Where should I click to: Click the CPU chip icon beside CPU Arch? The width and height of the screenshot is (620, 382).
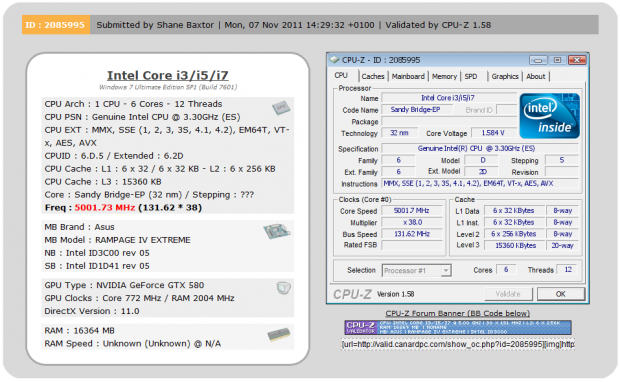[x=281, y=108]
